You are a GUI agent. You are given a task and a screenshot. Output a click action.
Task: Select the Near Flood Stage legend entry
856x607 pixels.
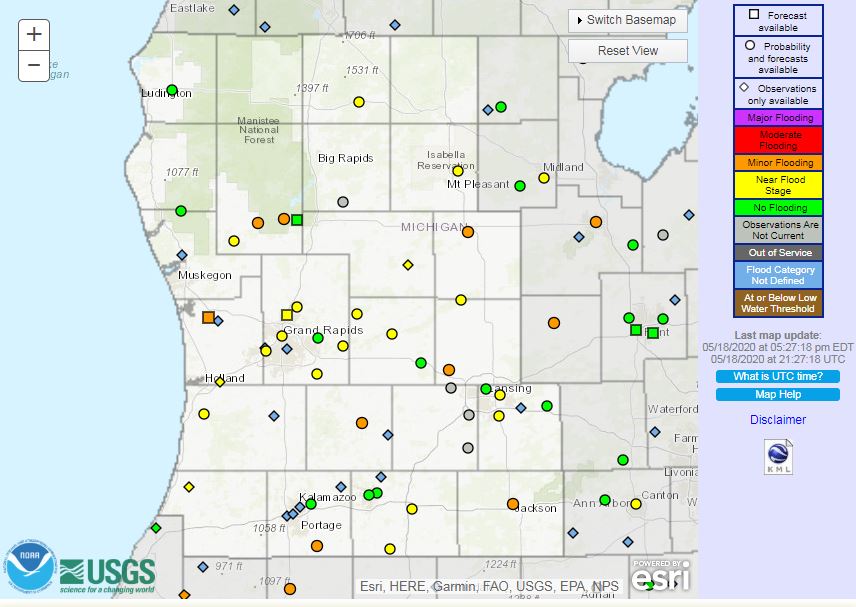tap(778, 185)
